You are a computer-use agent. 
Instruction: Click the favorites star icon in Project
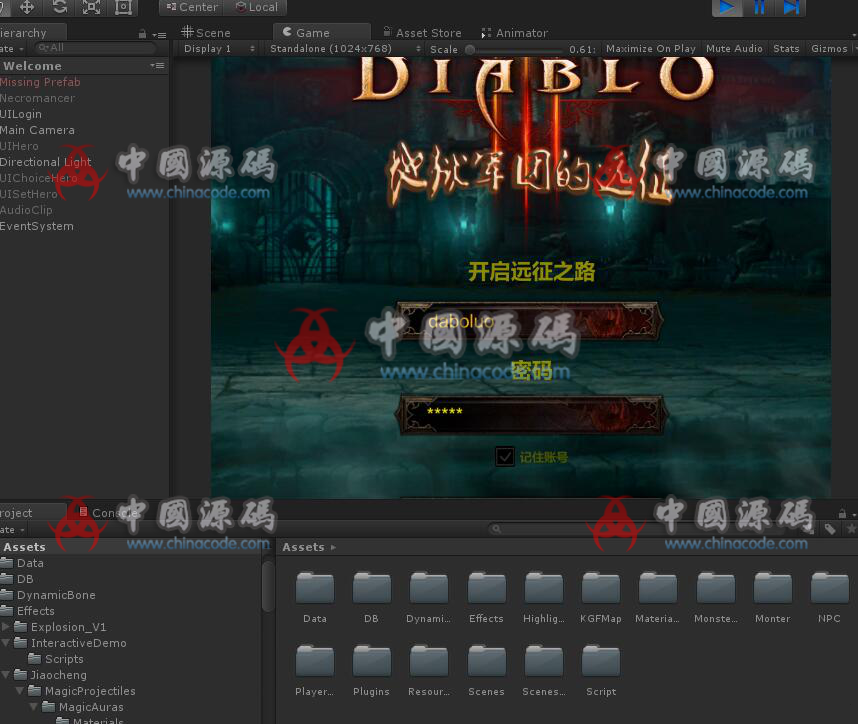851,529
